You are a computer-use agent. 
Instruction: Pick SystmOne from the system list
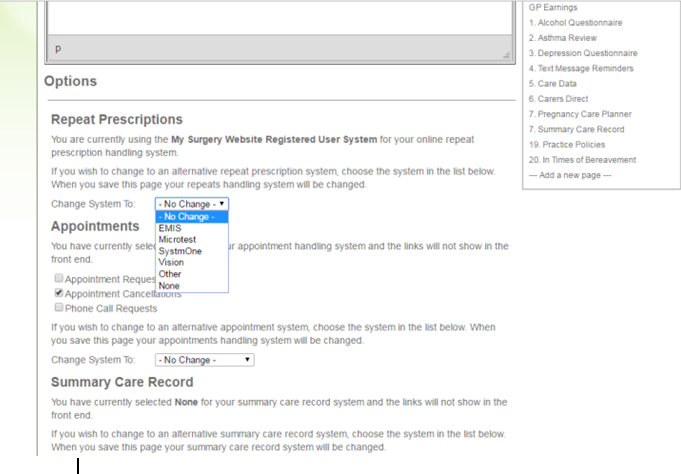pos(179,251)
